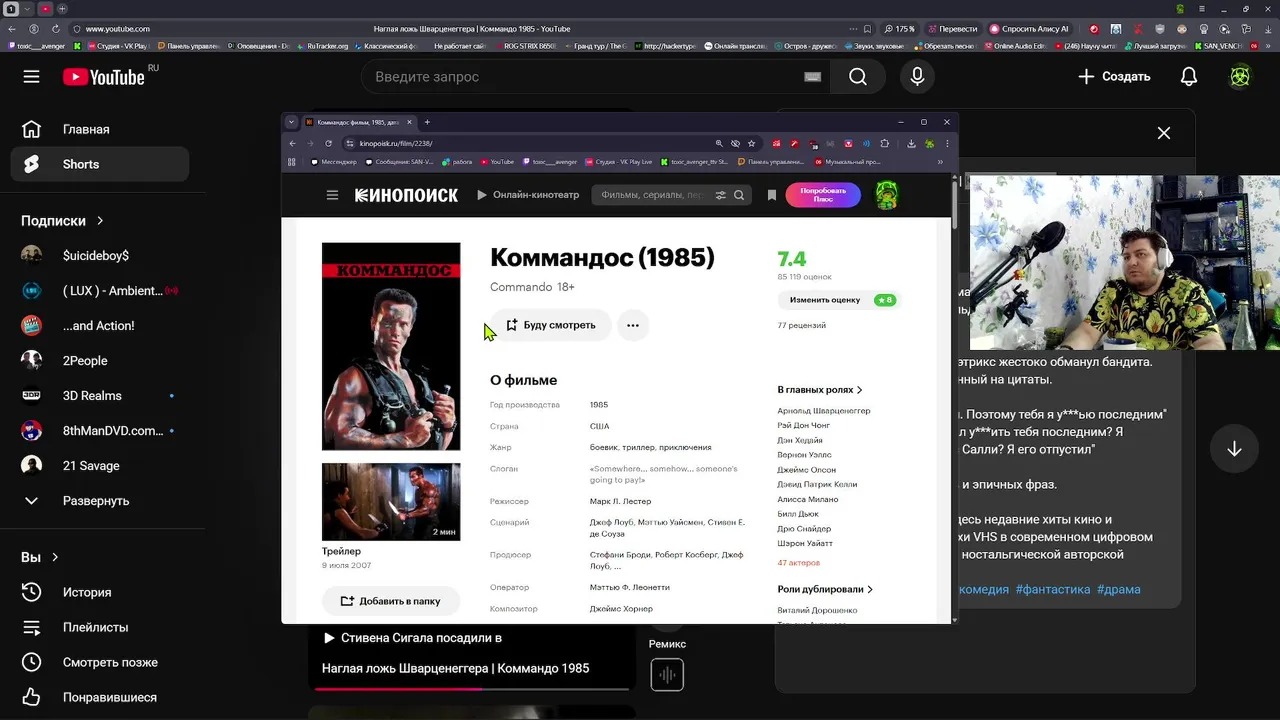Click the #драма hashtag
The height and width of the screenshot is (720, 1280).
[1118, 589]
